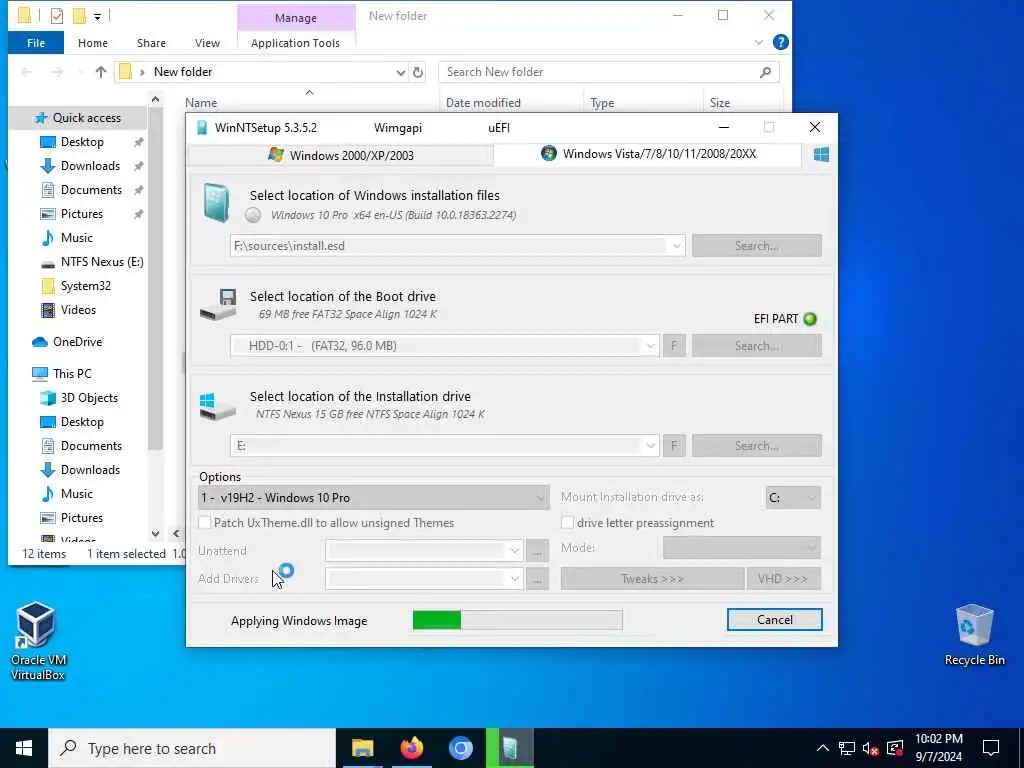Open the Windows 10 Pro edition dropdown
This screenshot has height=768, width=1024.
pyautogui.click(x=374, y=498)
